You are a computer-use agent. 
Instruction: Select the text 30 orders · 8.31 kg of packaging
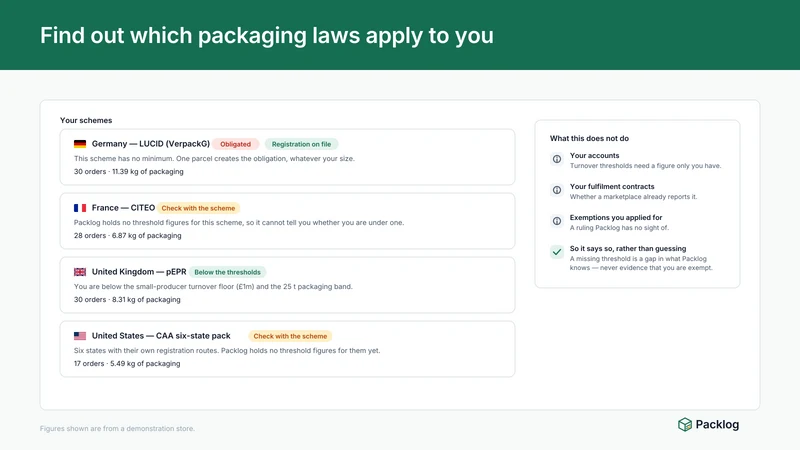click(x=127, y=299)
